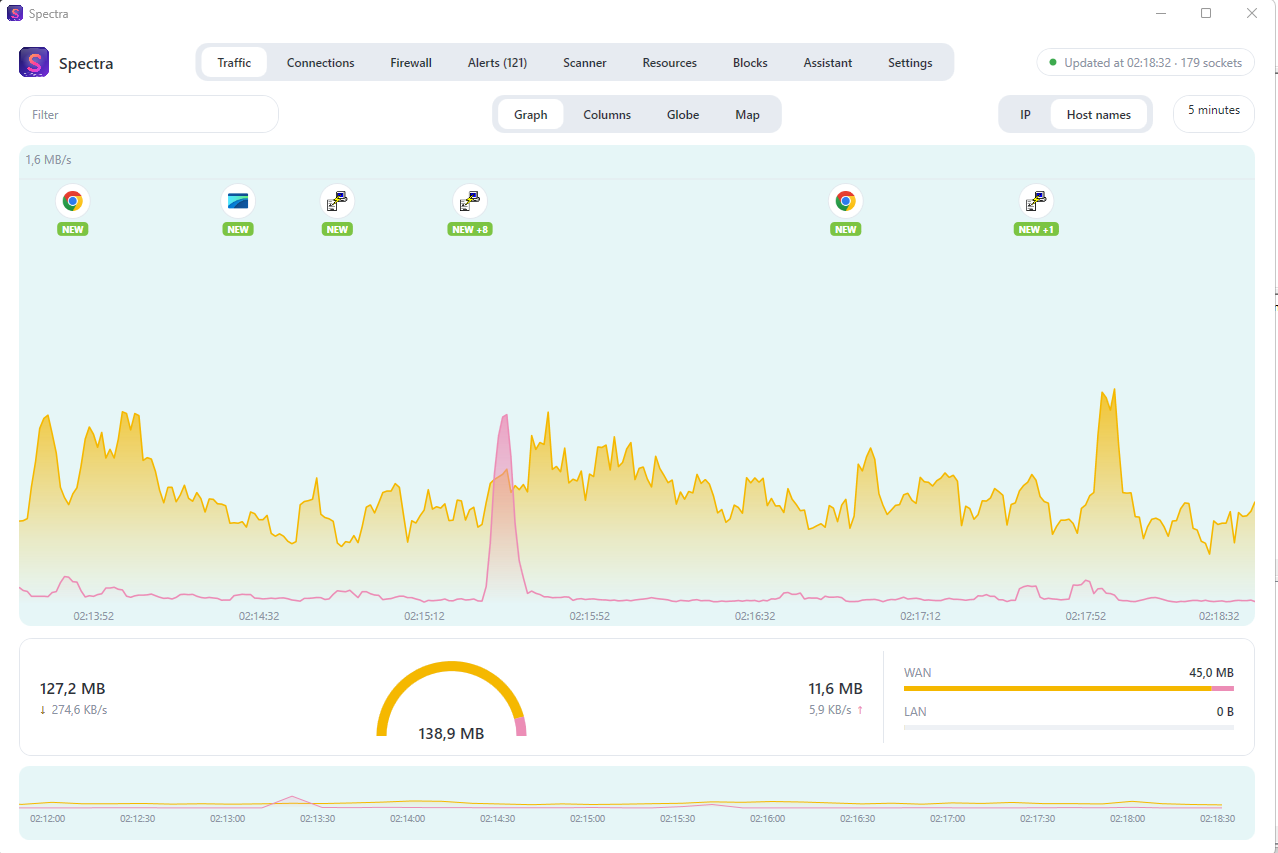Viewport: 1278px width, 853px height.
Task: Click the Spectra title bar icon
Action: [15, 13]
